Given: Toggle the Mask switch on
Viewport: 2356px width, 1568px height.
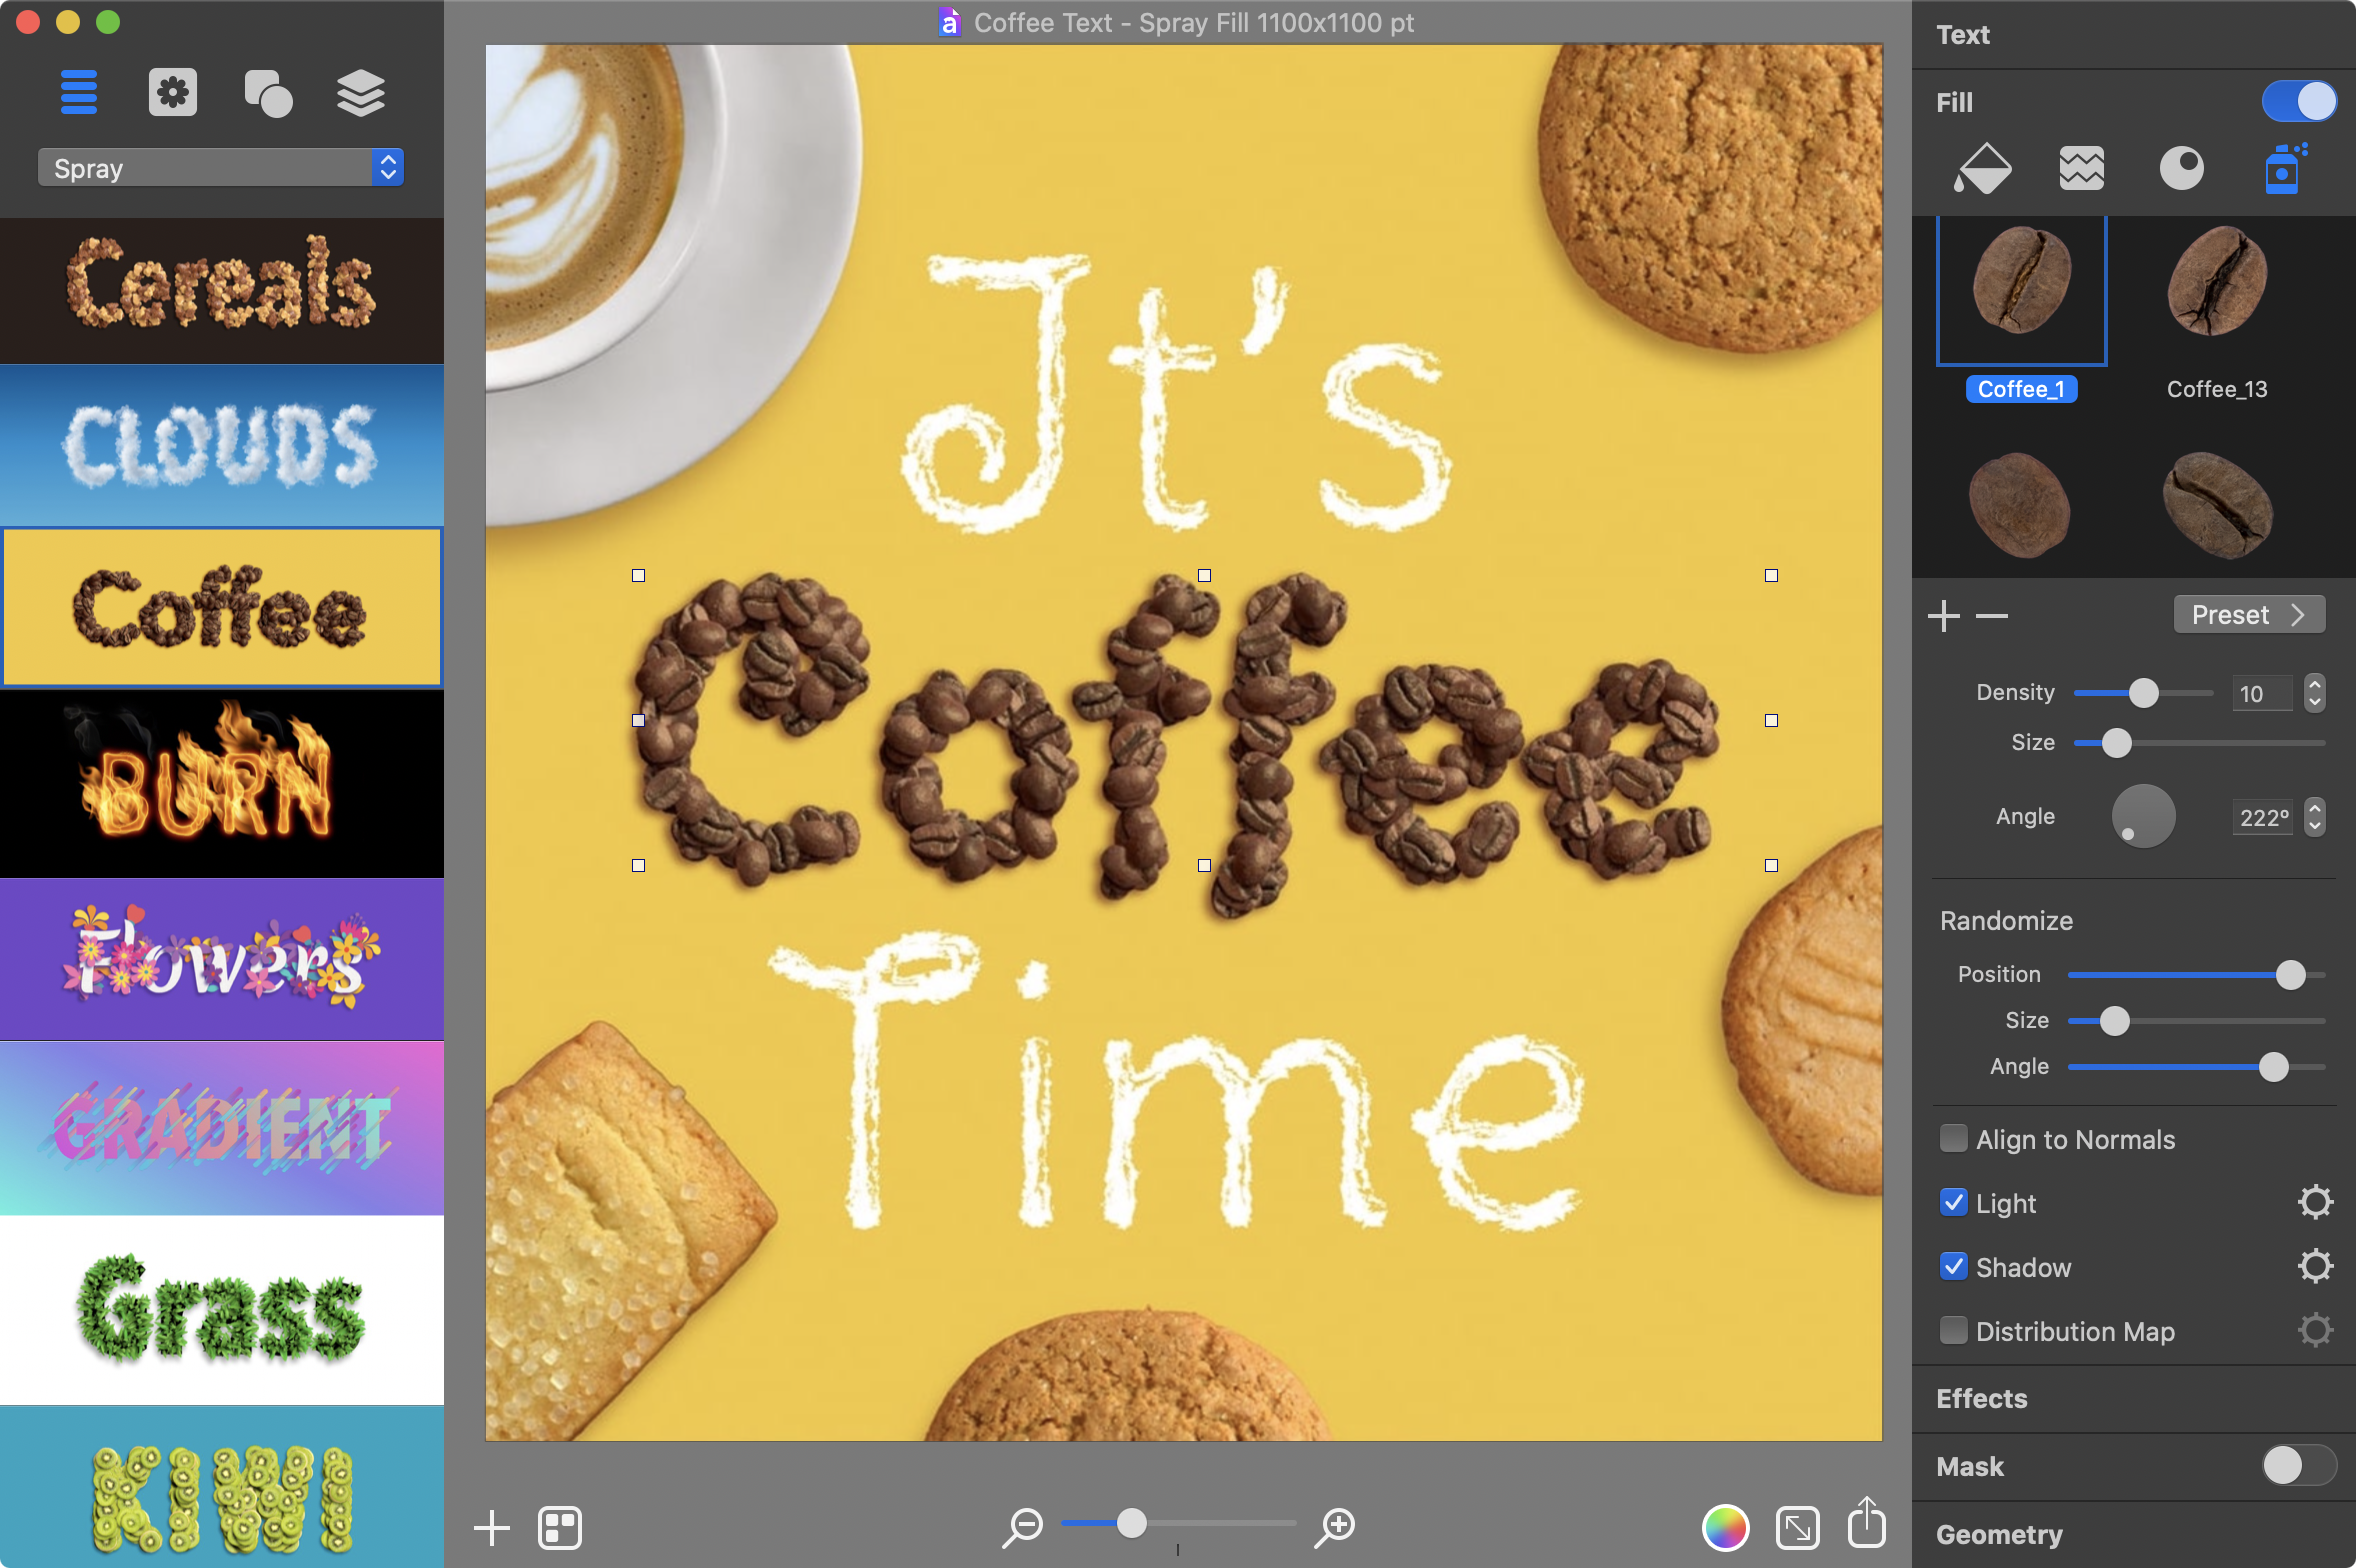Looking at the screenshot, I should click(x=2299, y=1465).
